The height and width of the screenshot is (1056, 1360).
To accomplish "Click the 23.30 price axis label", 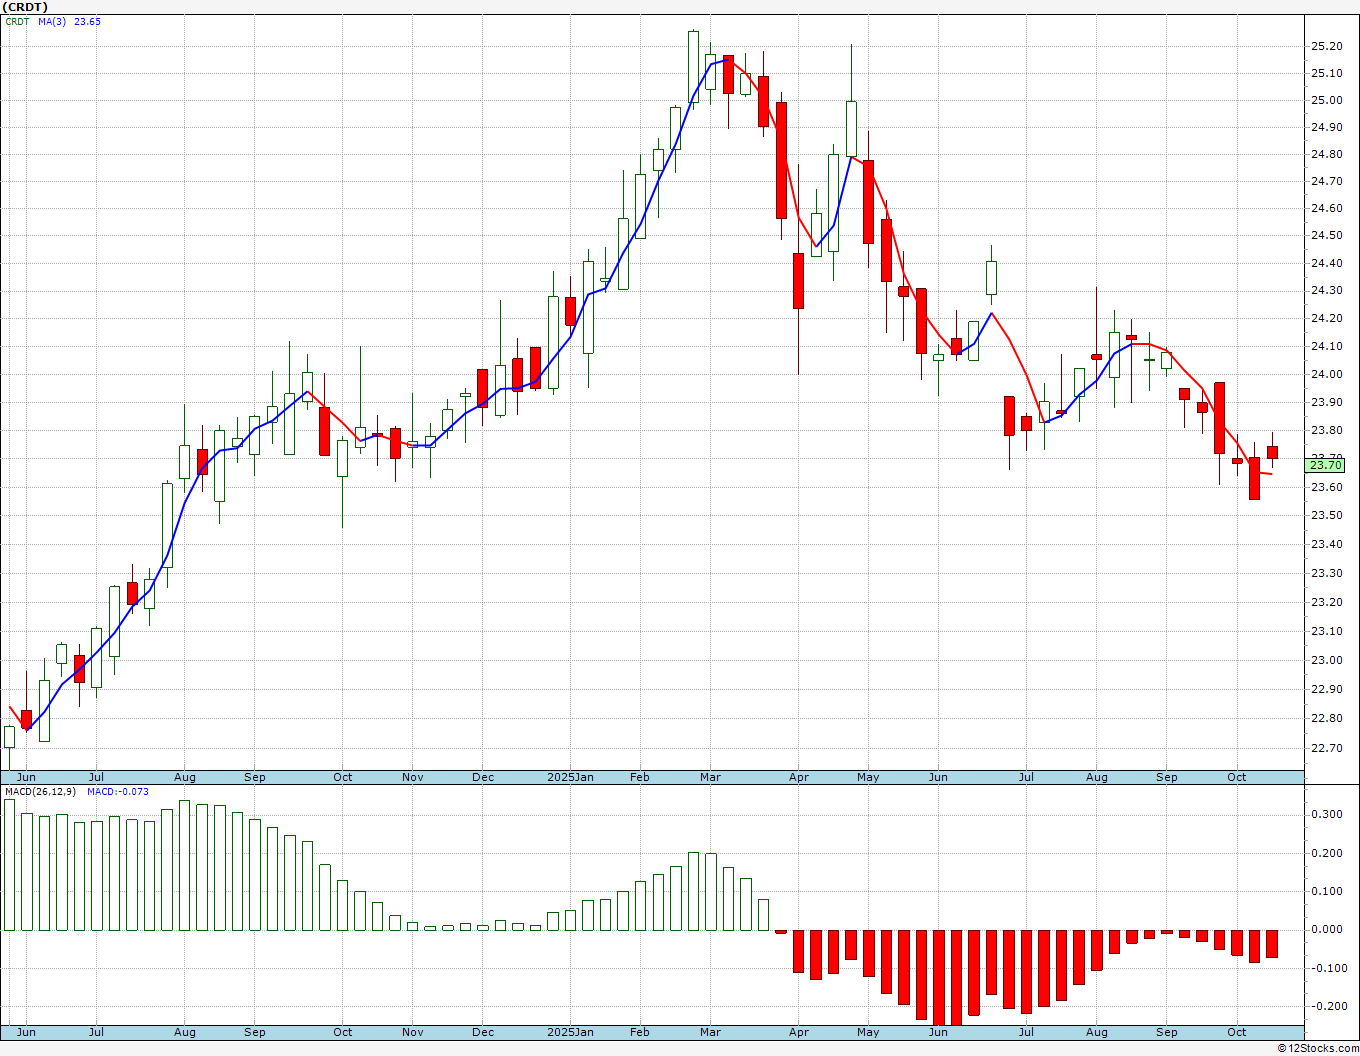I will pos(1326,573).
